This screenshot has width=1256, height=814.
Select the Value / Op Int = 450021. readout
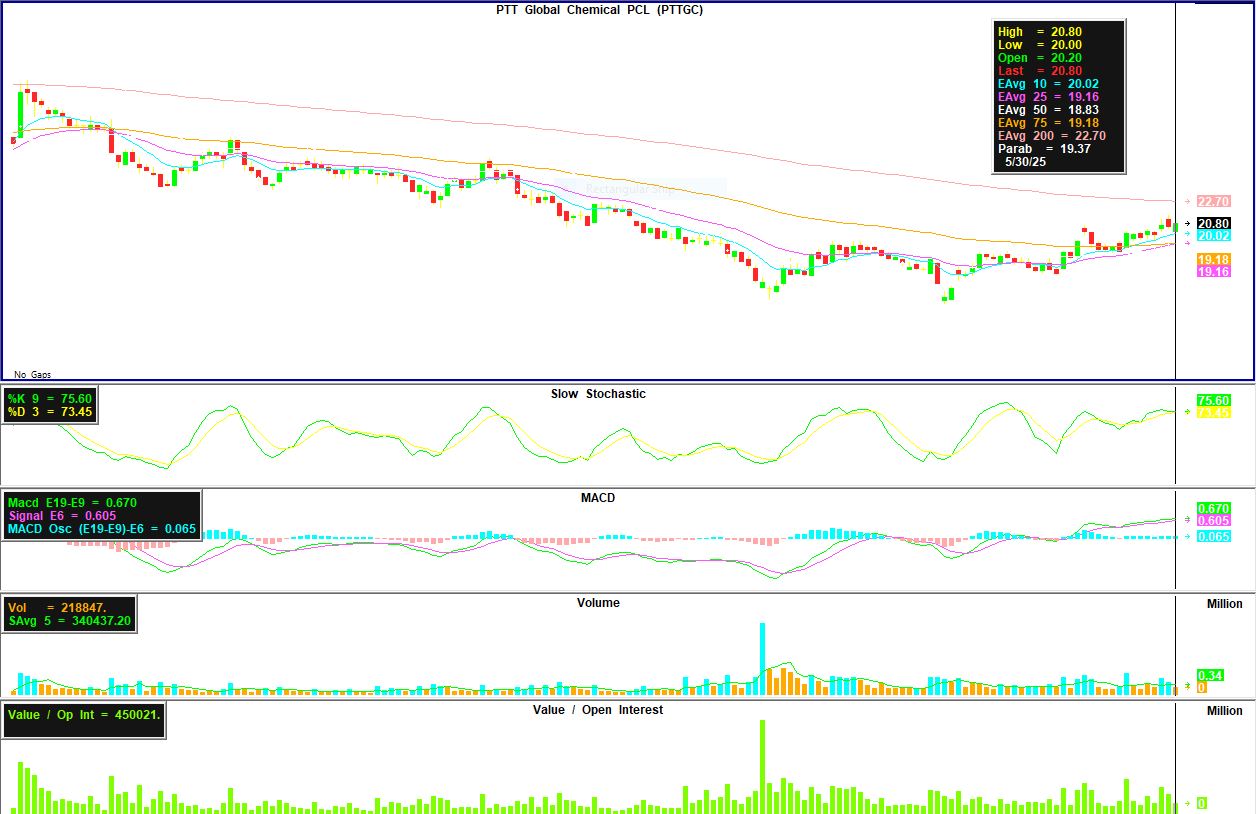83,714
